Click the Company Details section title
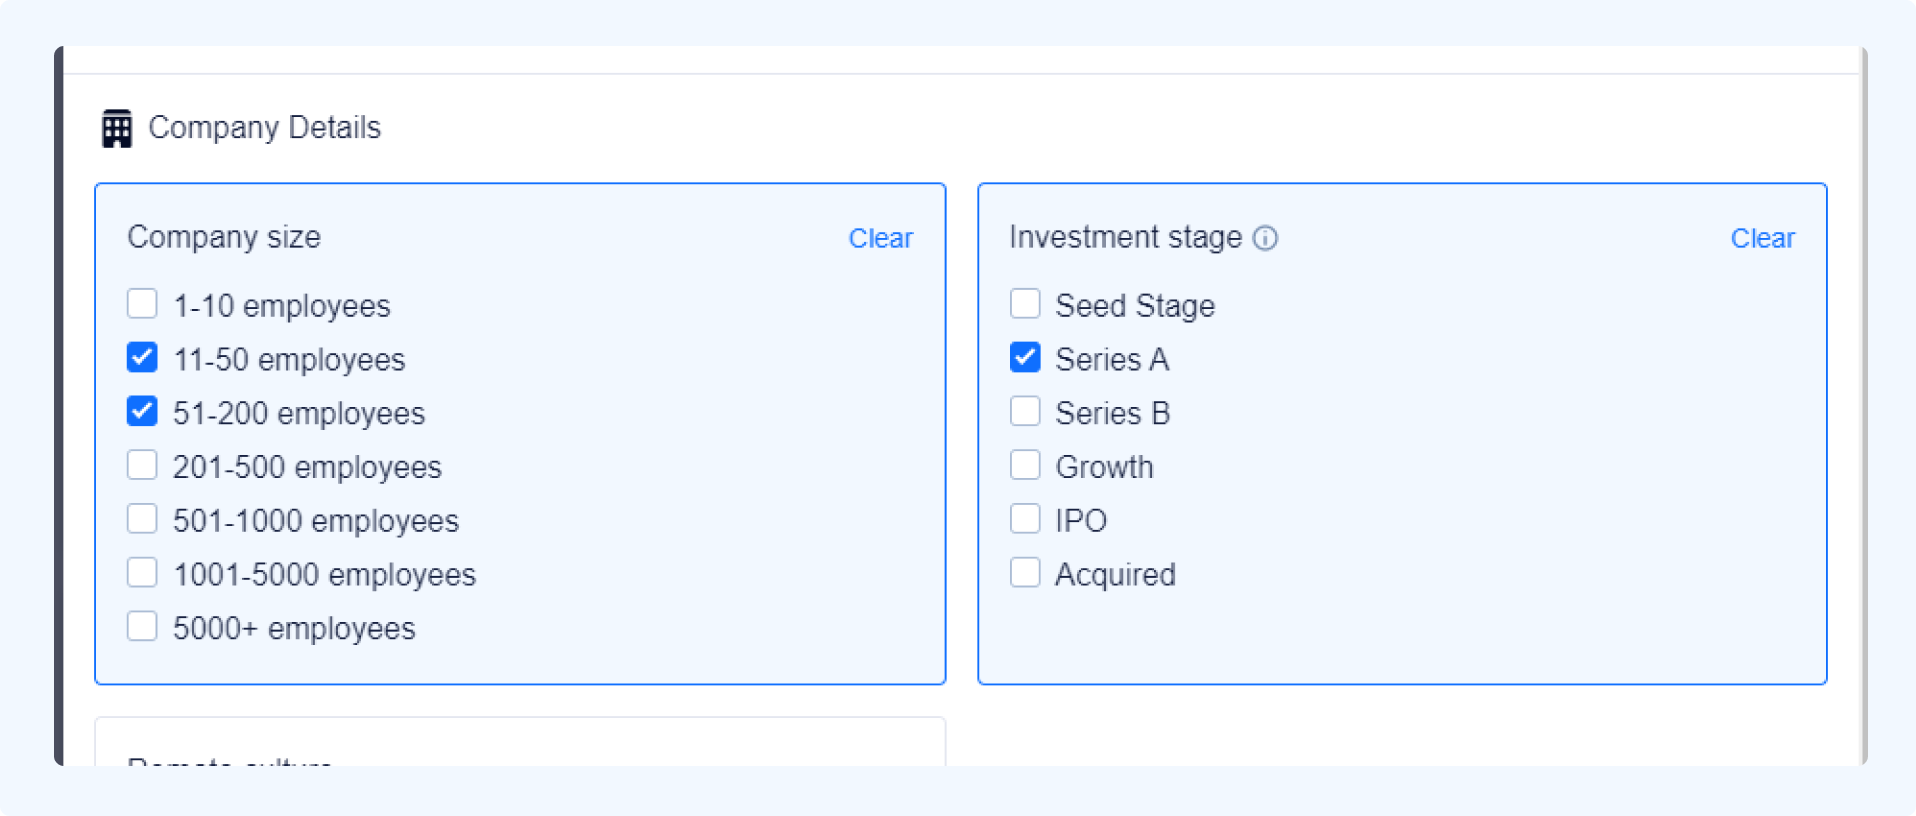1916x816 pixels. (265, 127)
